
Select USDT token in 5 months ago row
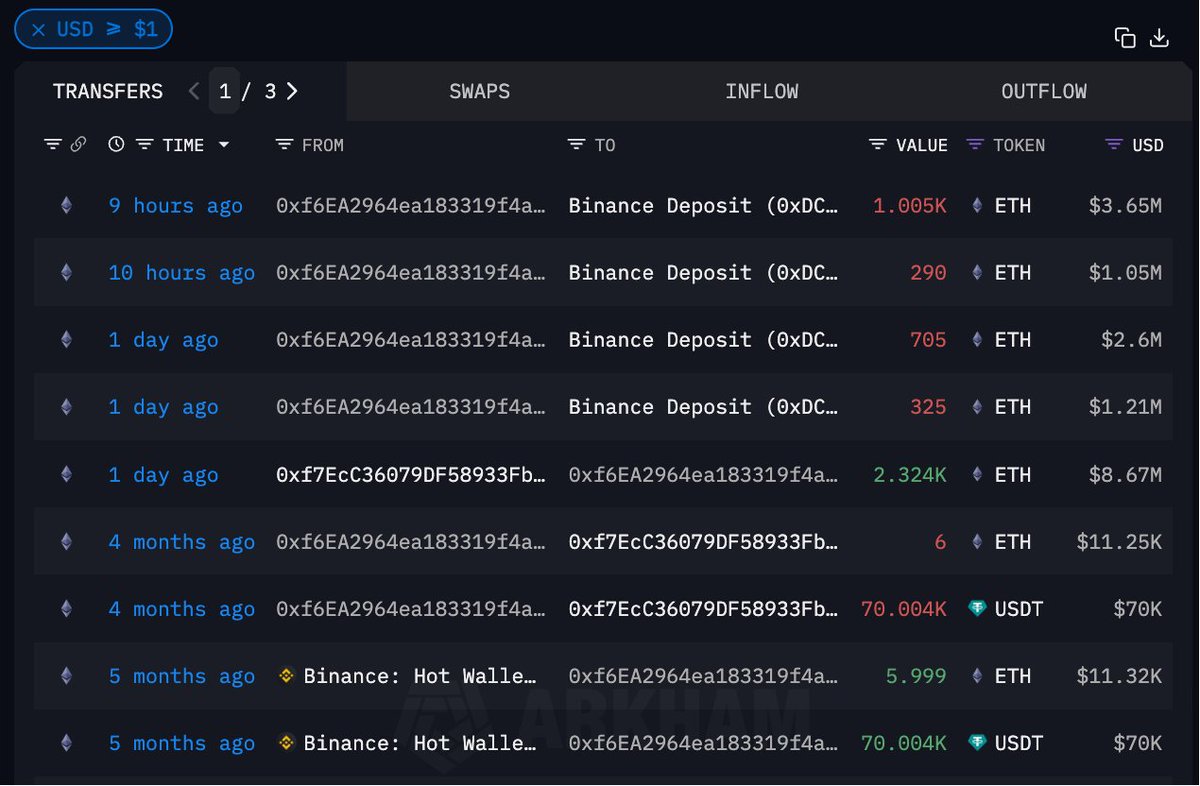pyautogui.click(x=1006, y=743)
